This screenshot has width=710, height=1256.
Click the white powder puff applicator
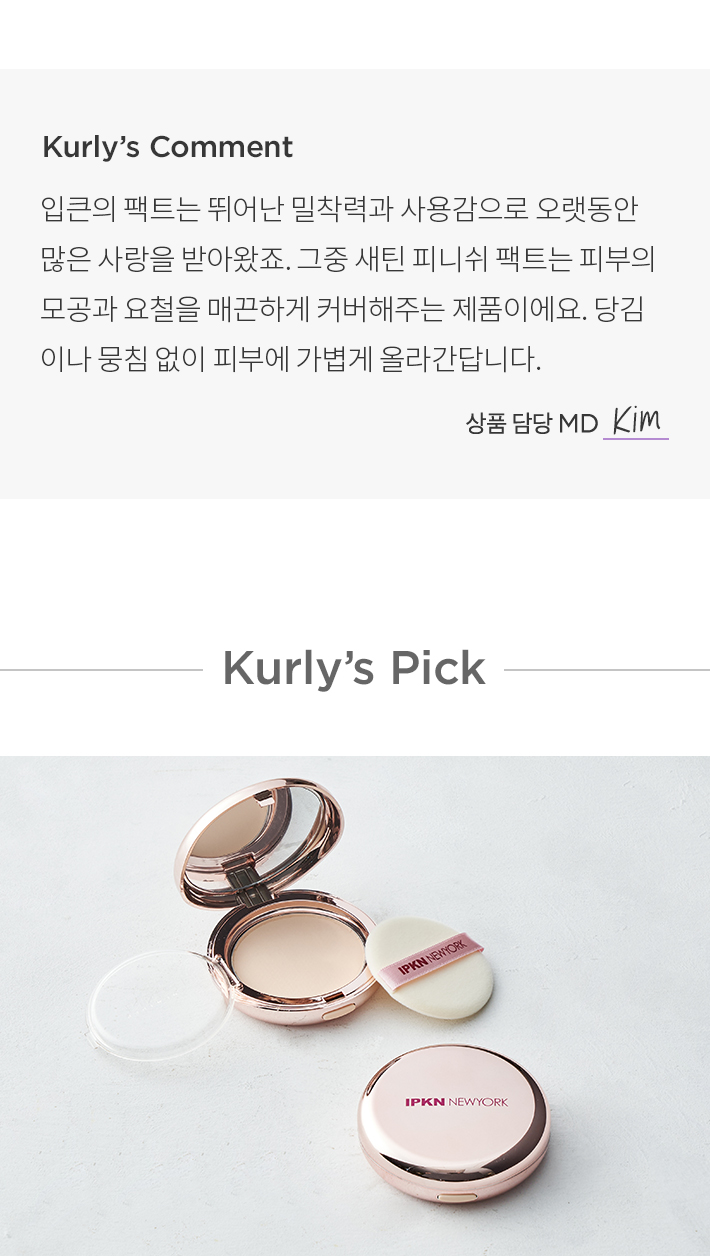pyautogui.click(x=432, y=966)
